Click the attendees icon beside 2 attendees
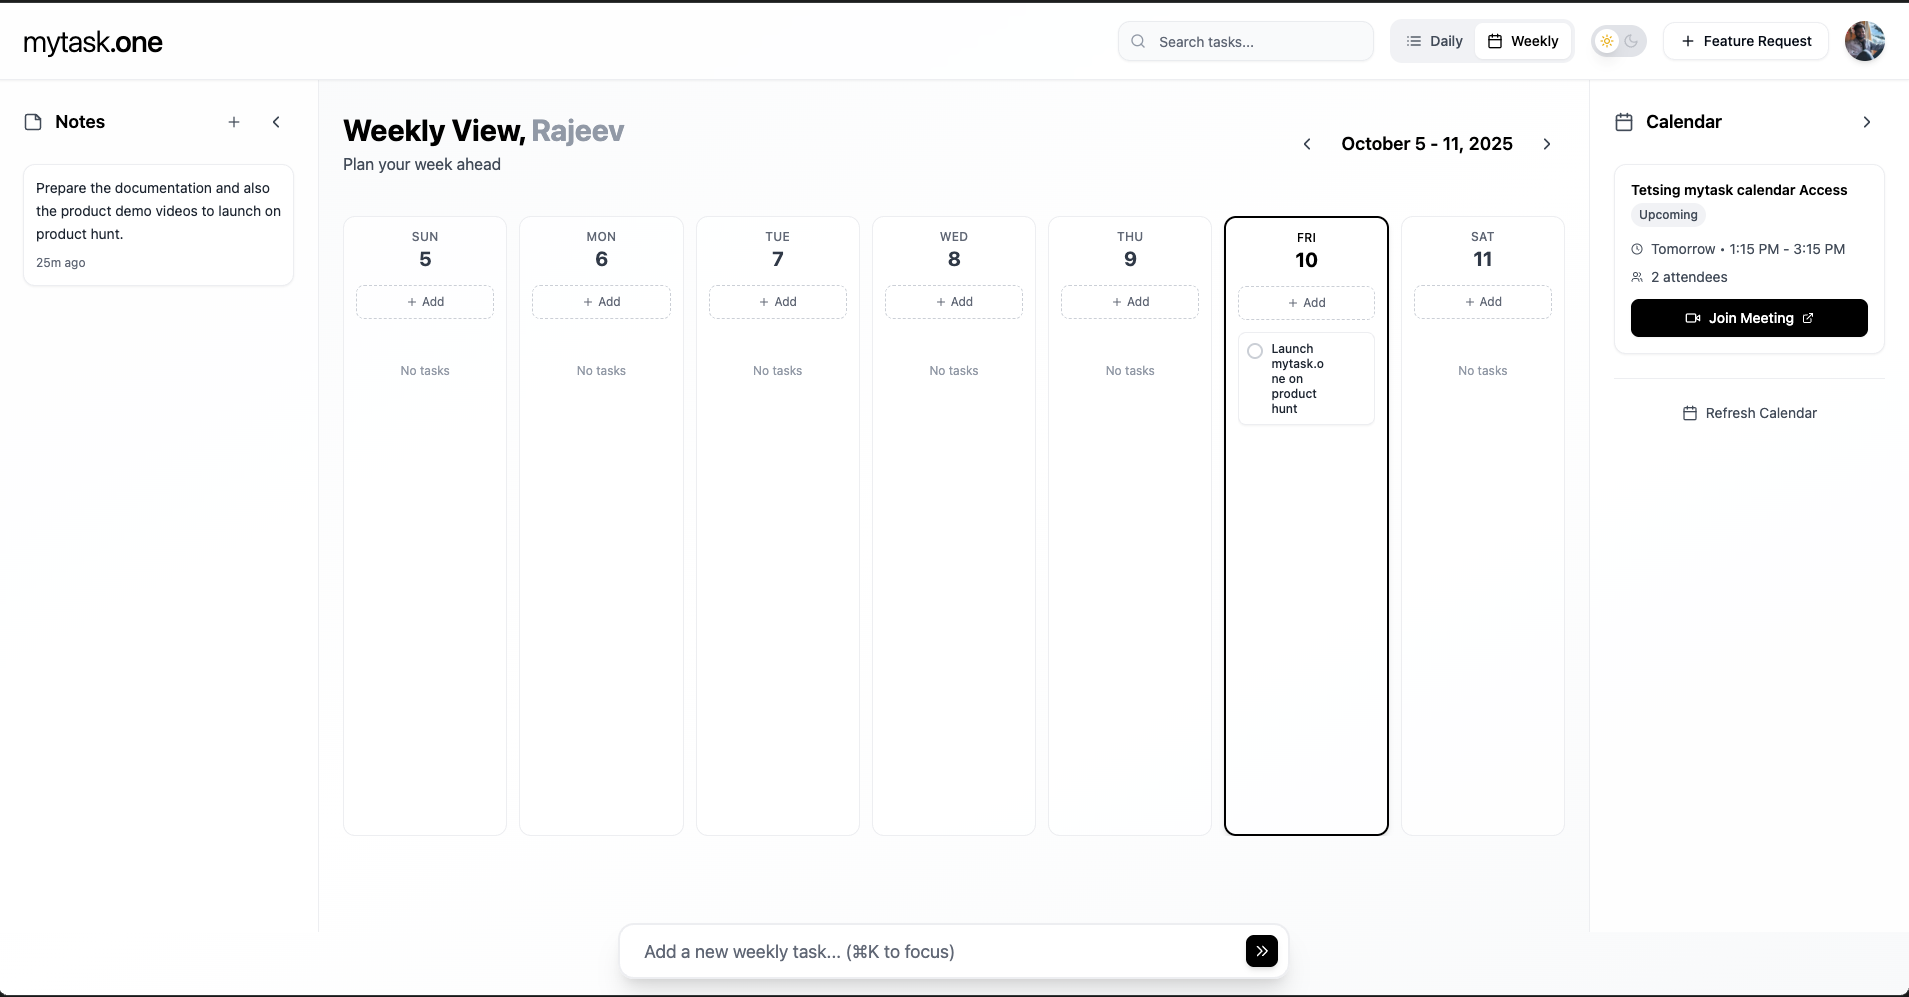Screen dimensions: 1909x997 tap(1637, 277)
